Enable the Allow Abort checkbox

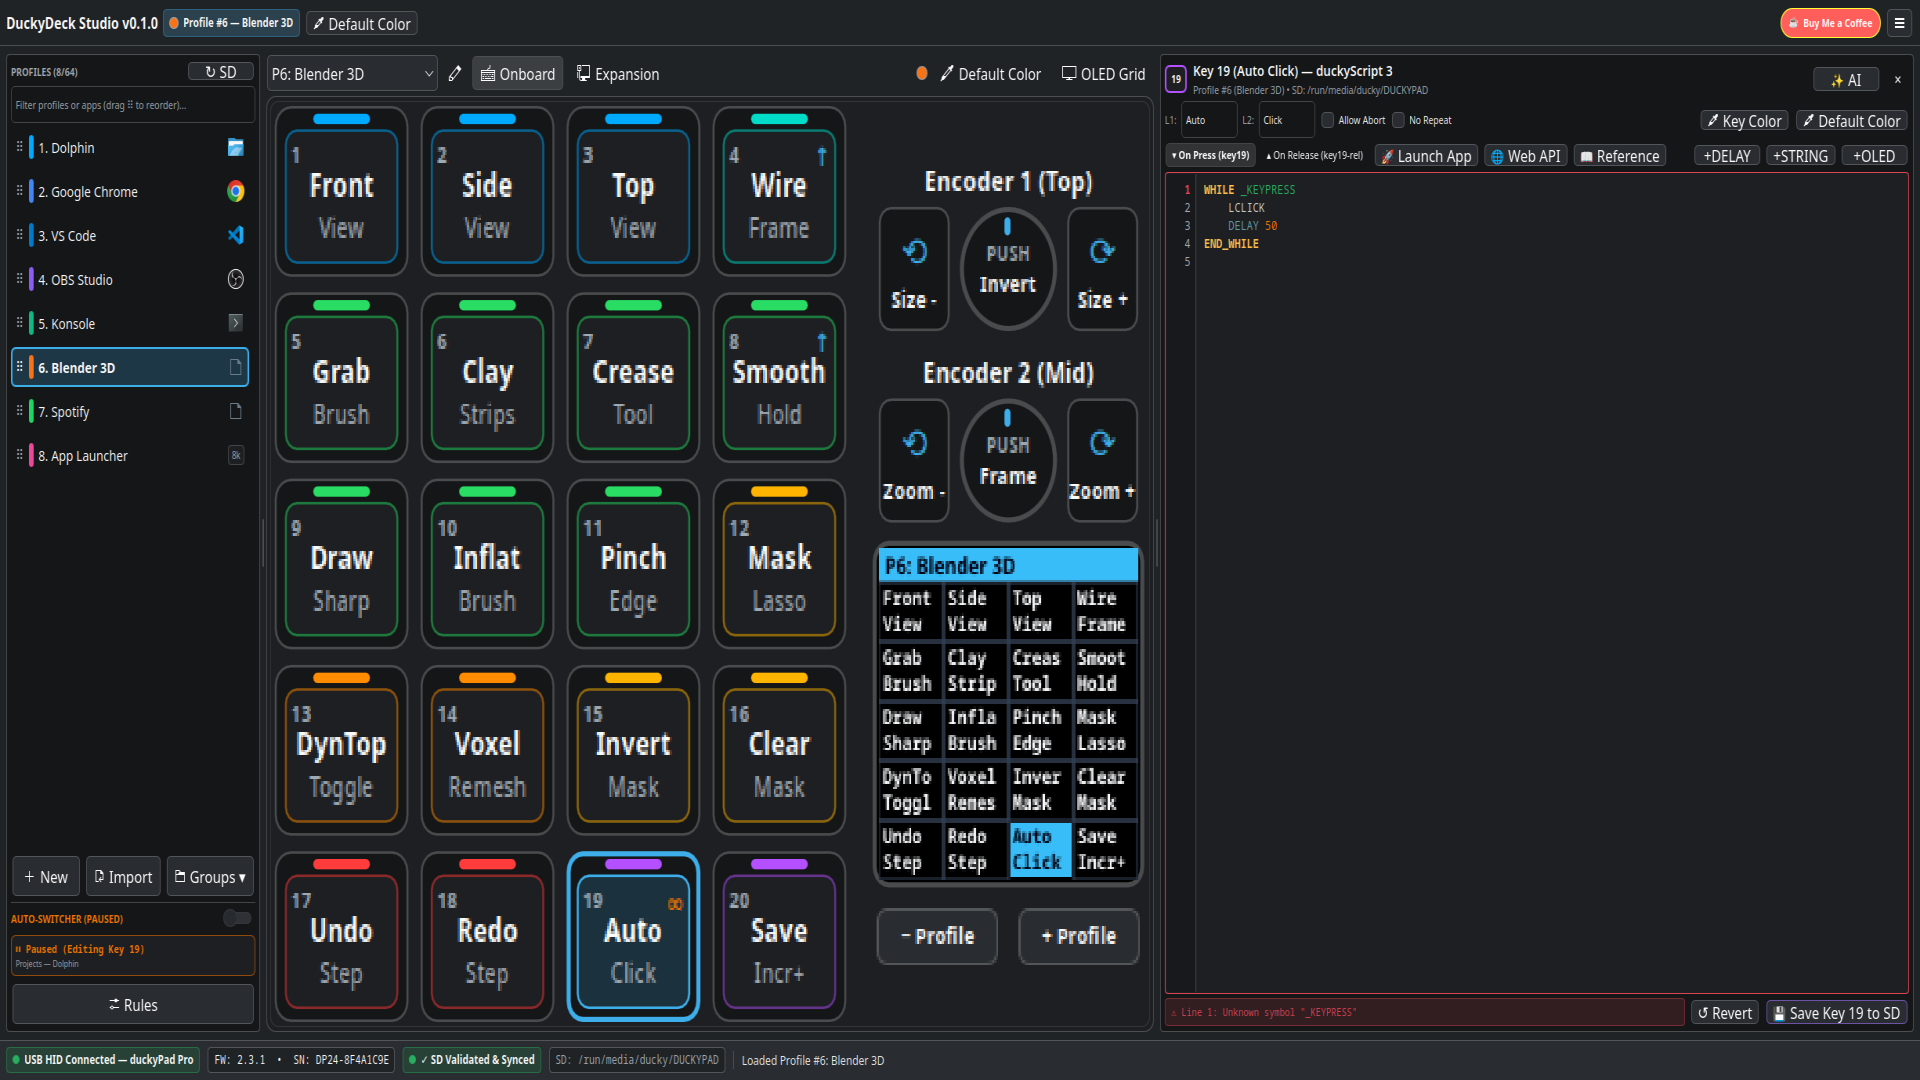point(1328,120)
